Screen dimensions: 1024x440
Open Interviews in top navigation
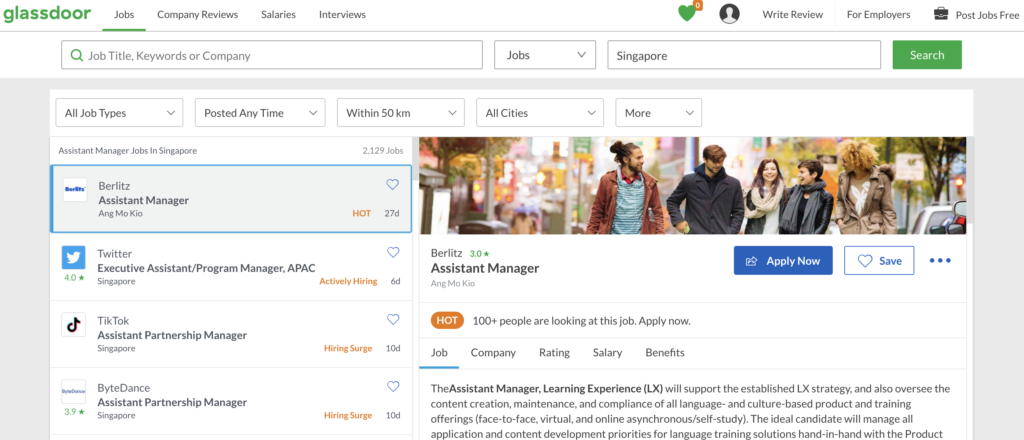342,14
